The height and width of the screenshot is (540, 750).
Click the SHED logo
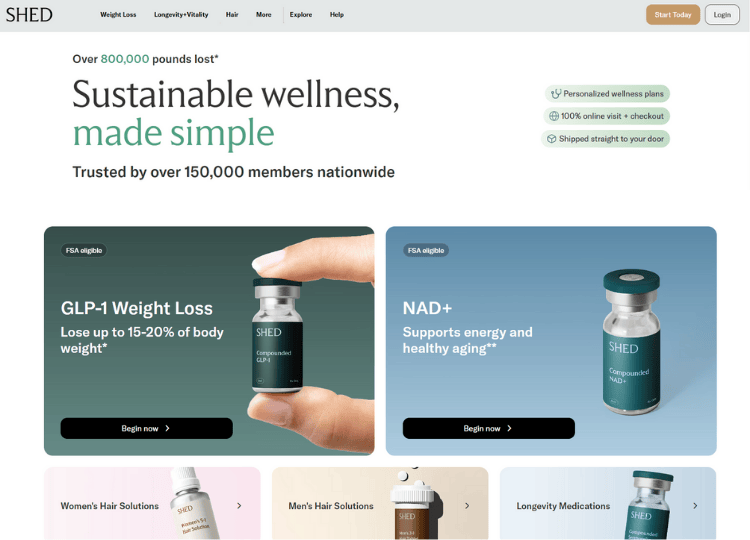(x=29, y=15)
